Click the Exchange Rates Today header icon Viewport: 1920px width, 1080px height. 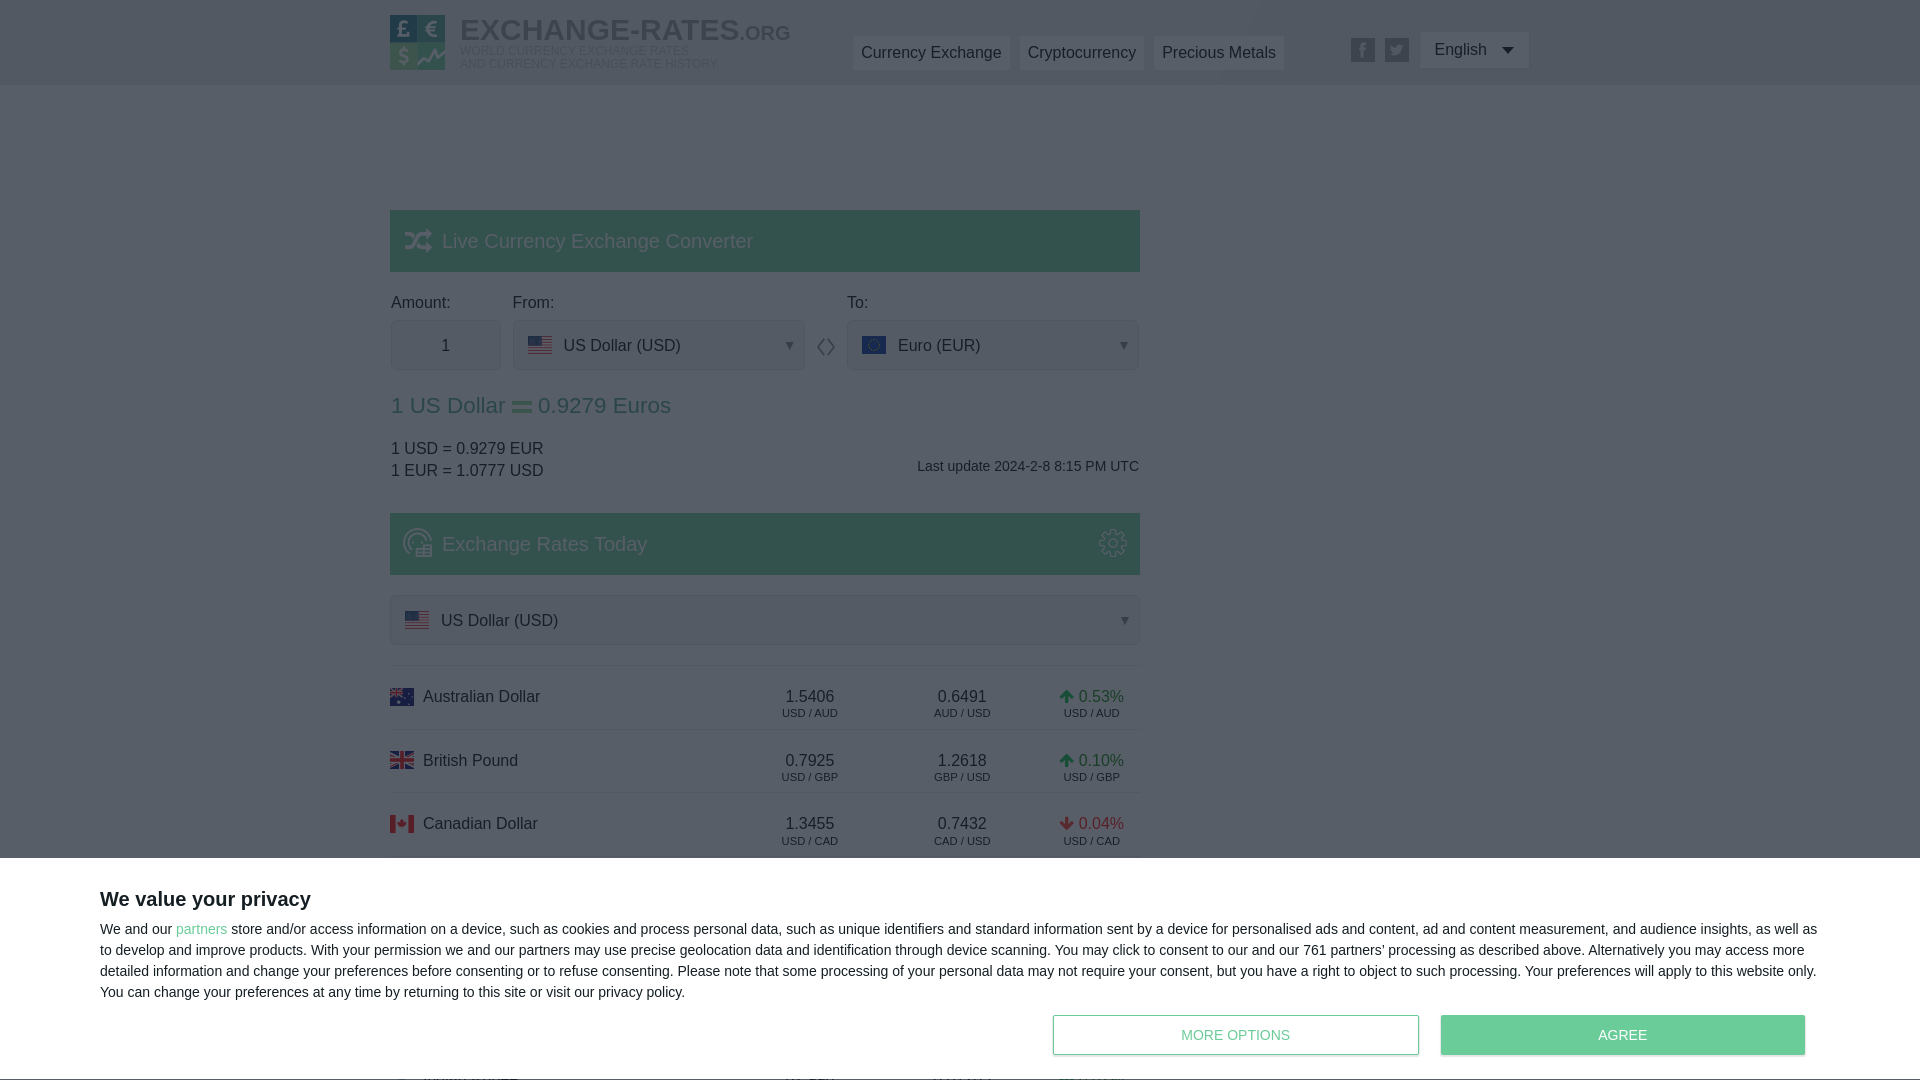(417, 543)
